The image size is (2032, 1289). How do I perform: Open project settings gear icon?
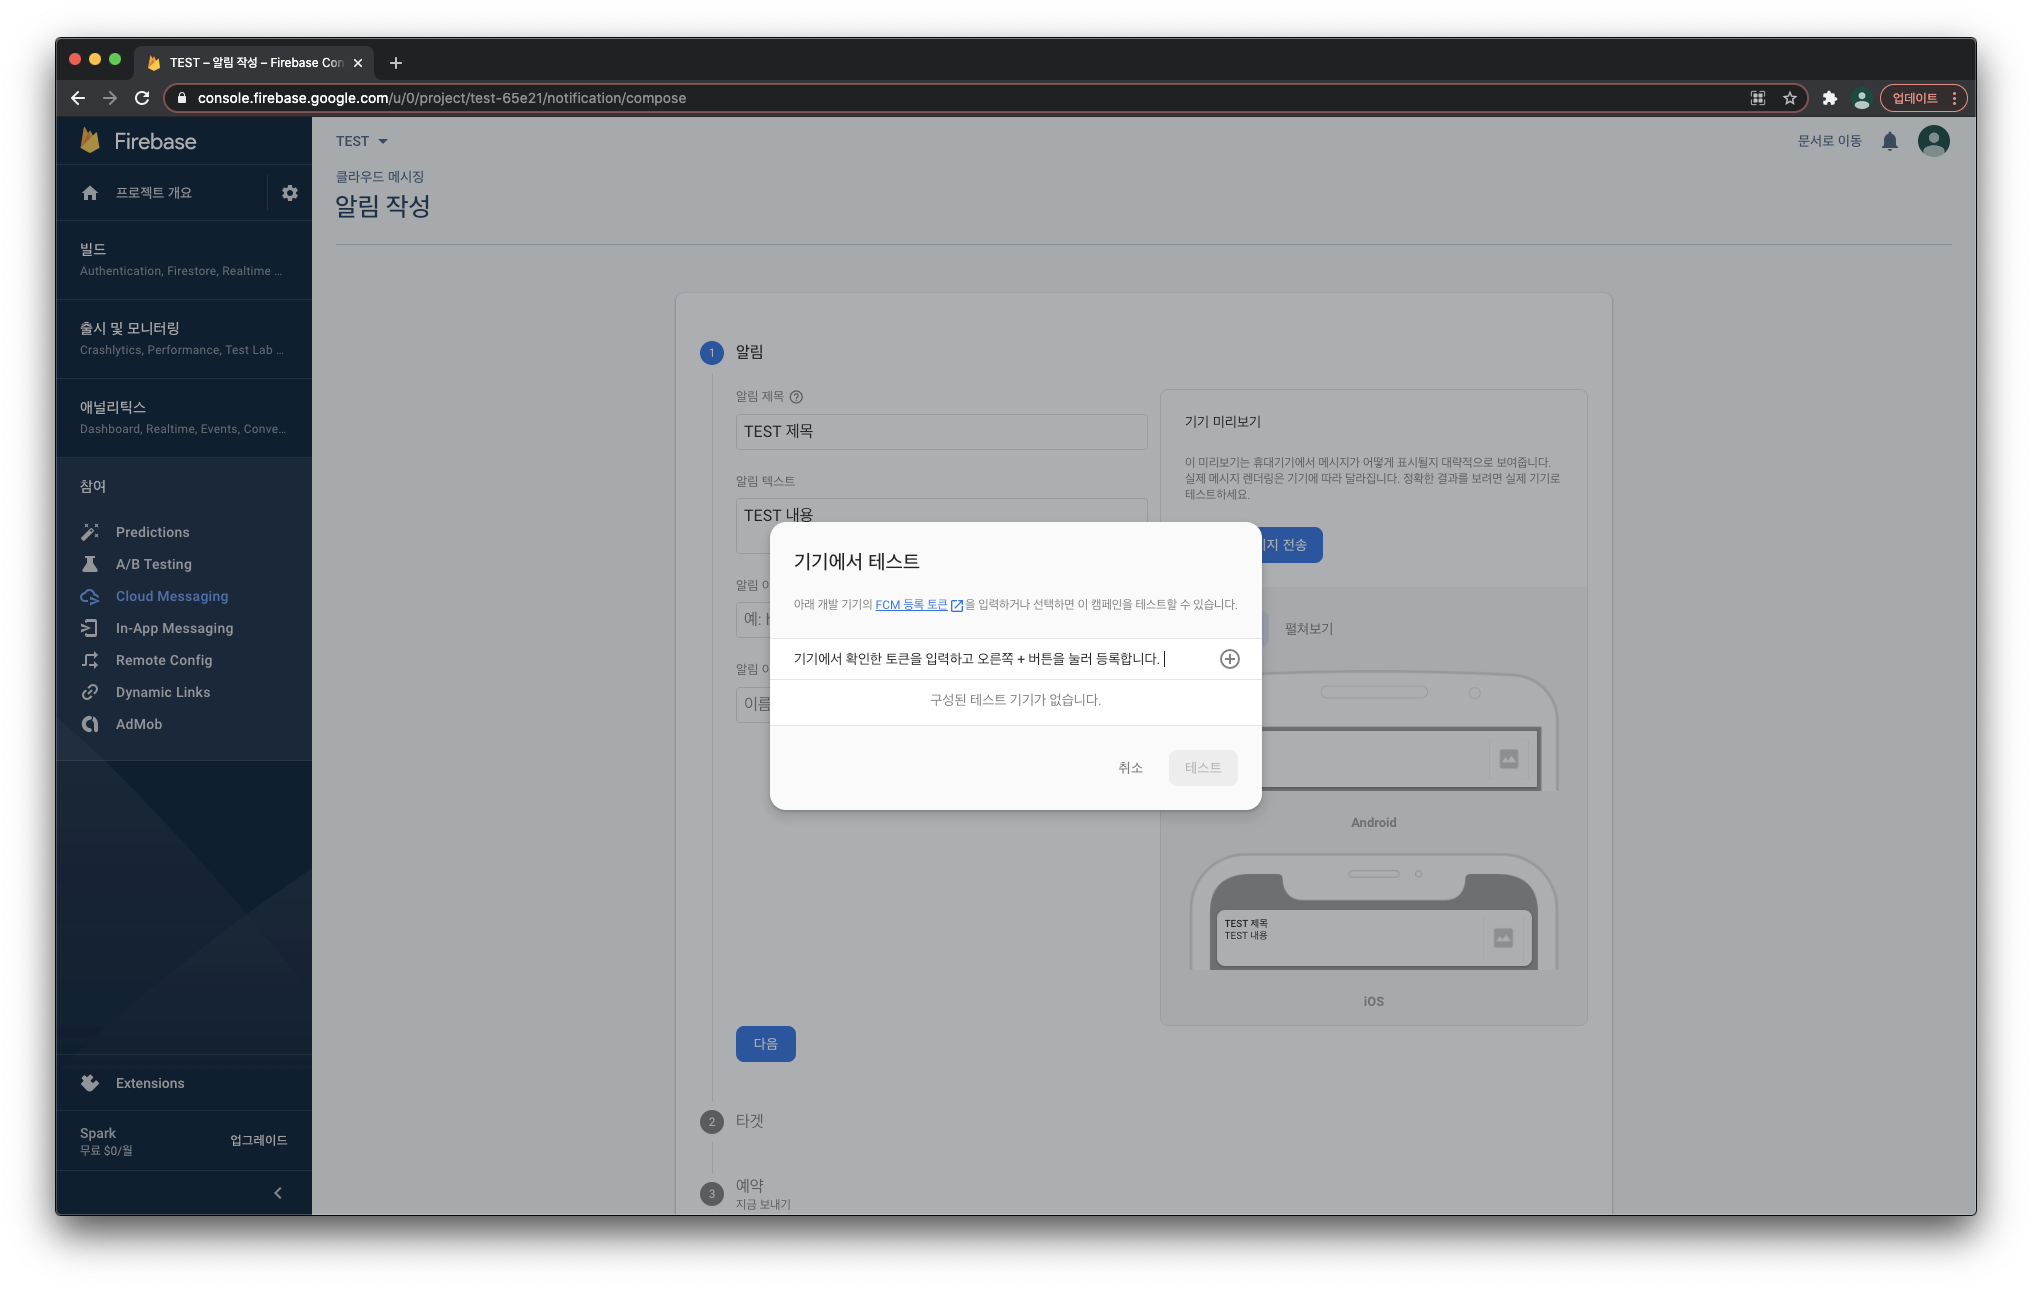point(290,193)
